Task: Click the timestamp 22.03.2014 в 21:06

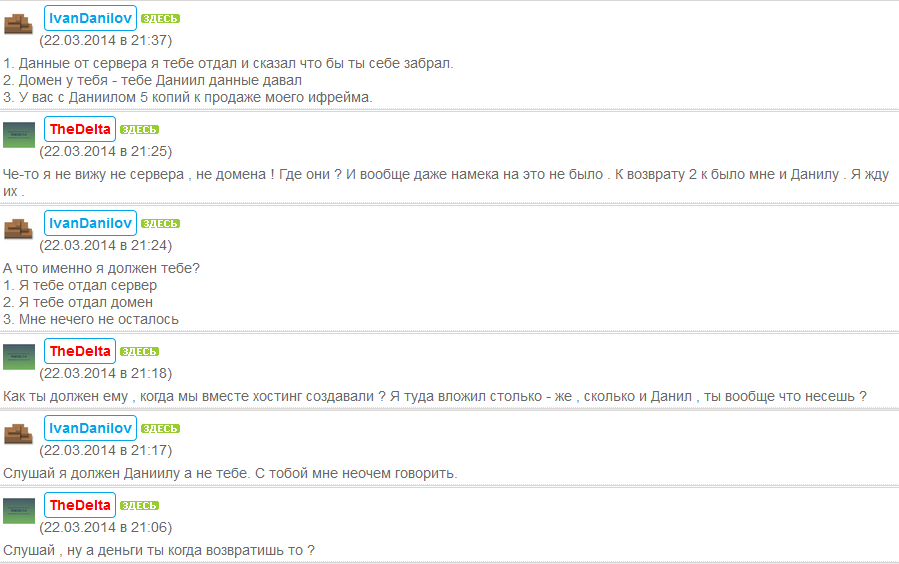Action: pos(105,528)
